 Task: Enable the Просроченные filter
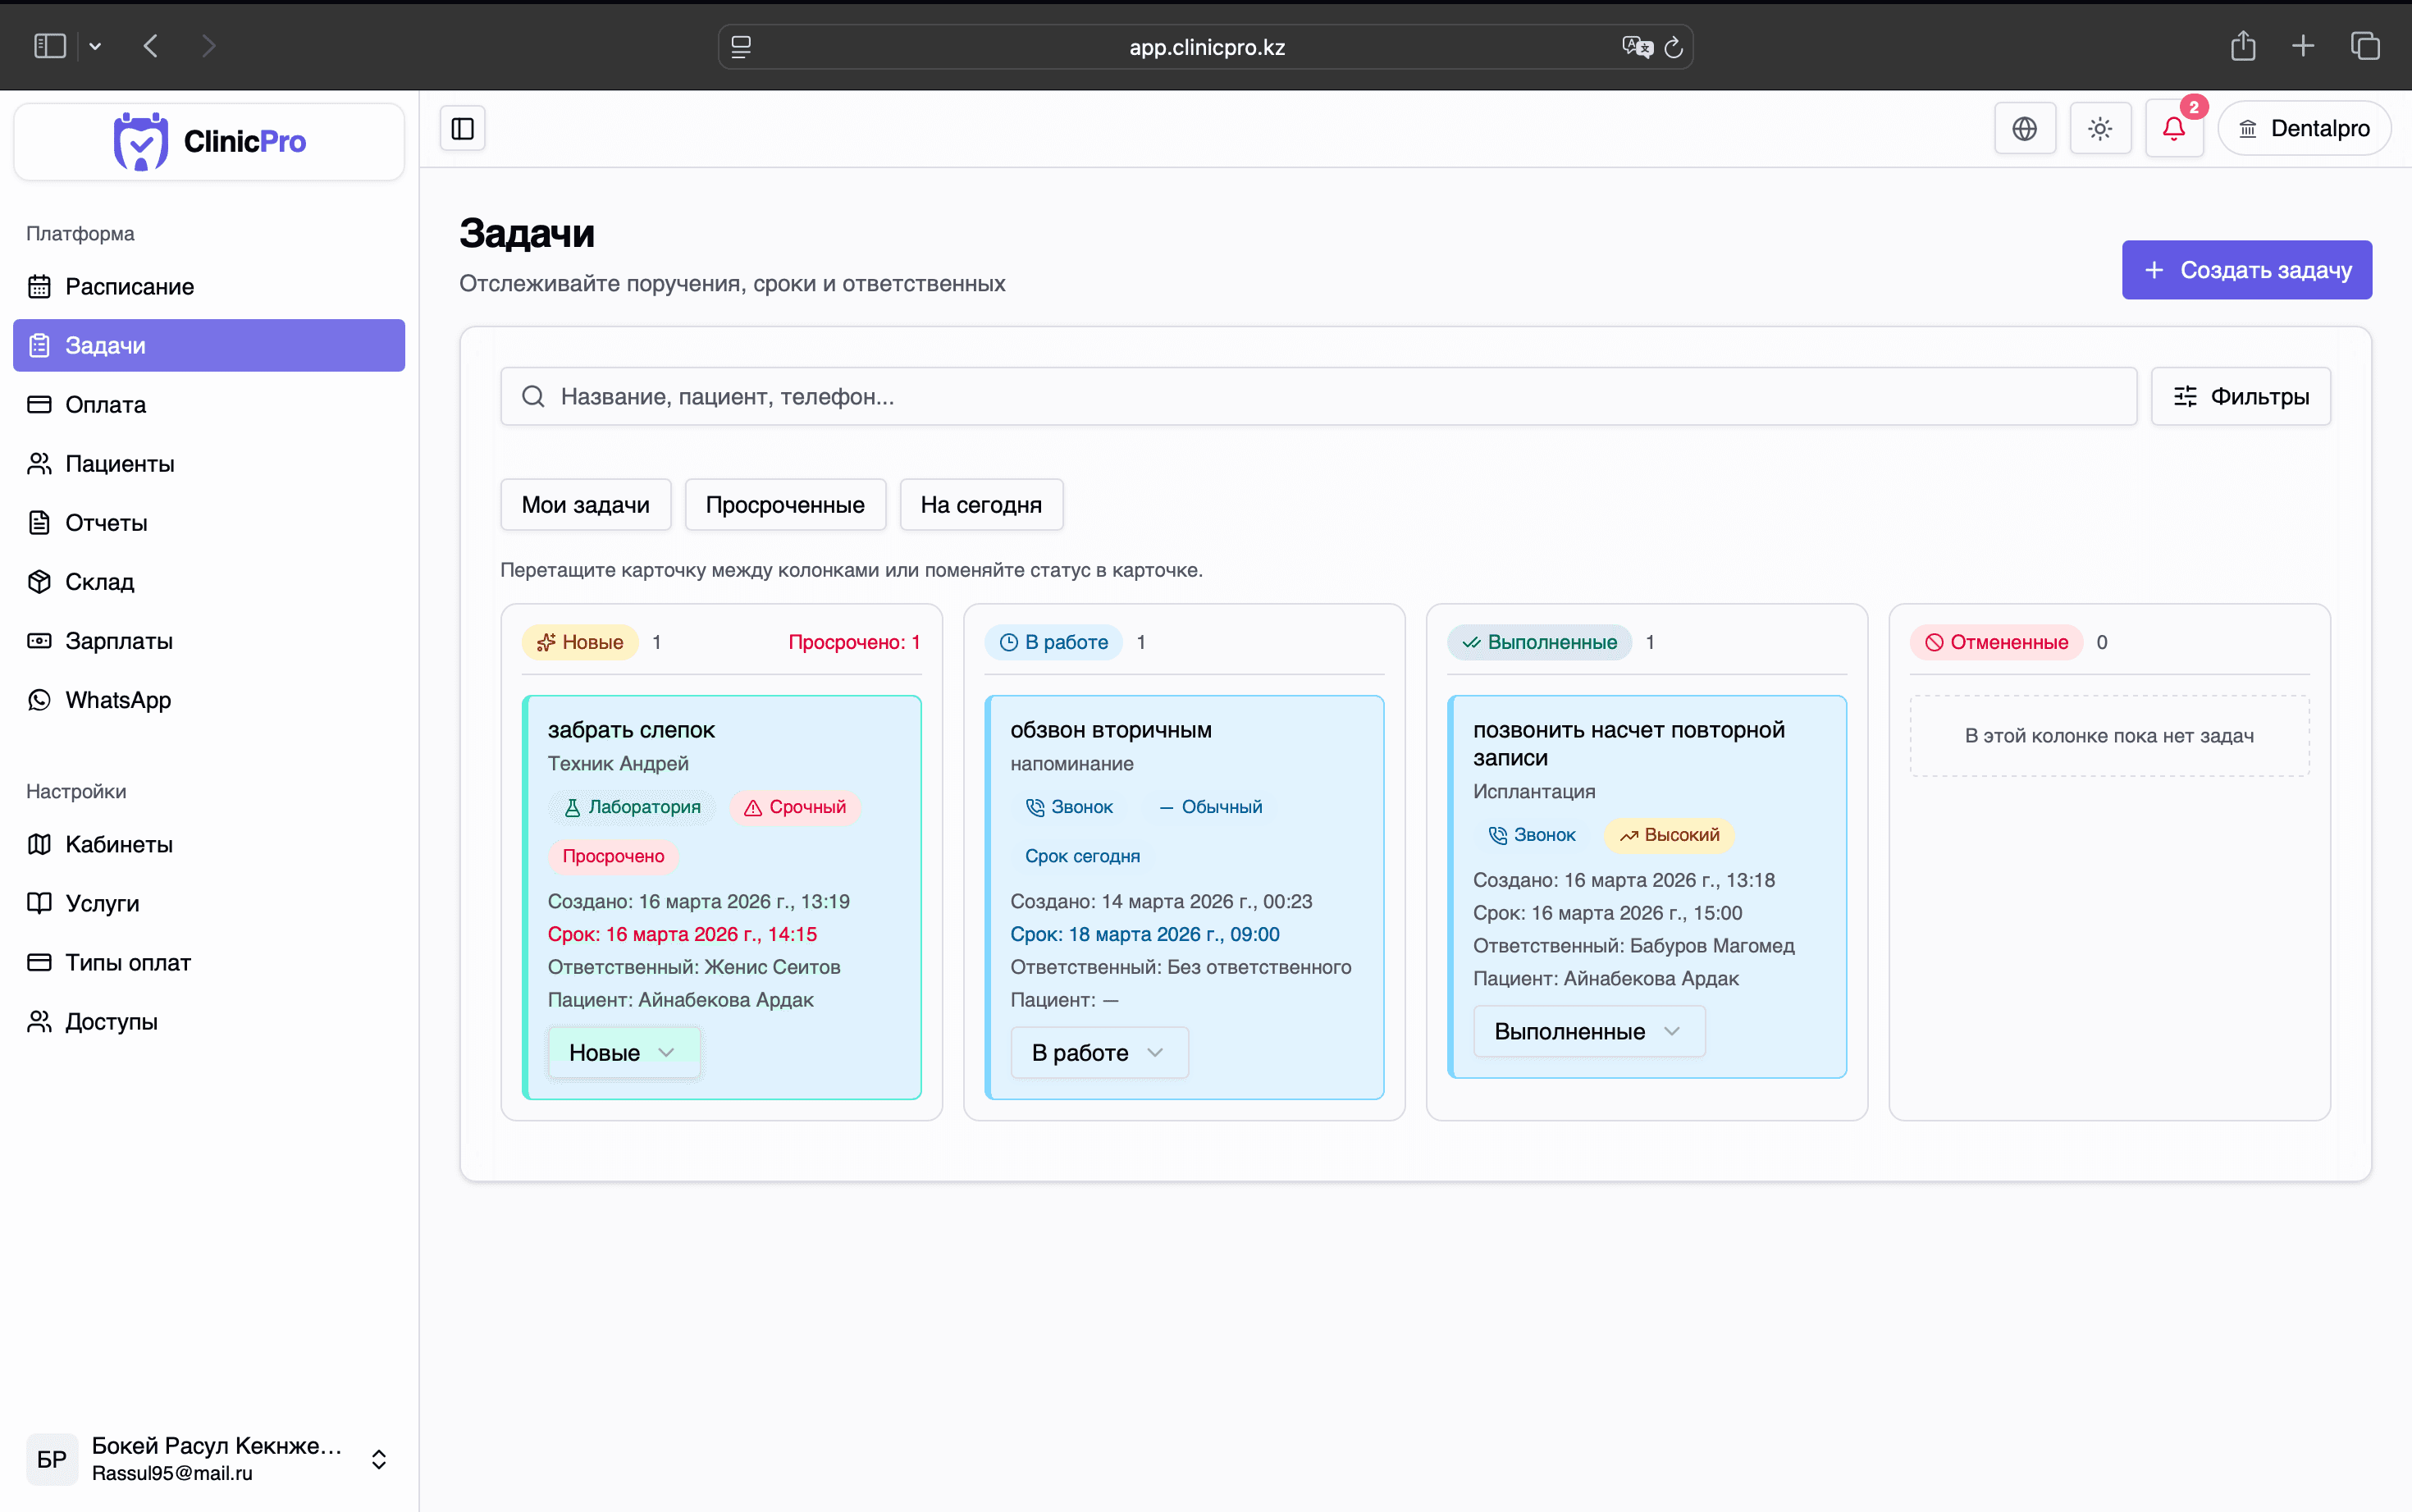[x=785, y=504]
